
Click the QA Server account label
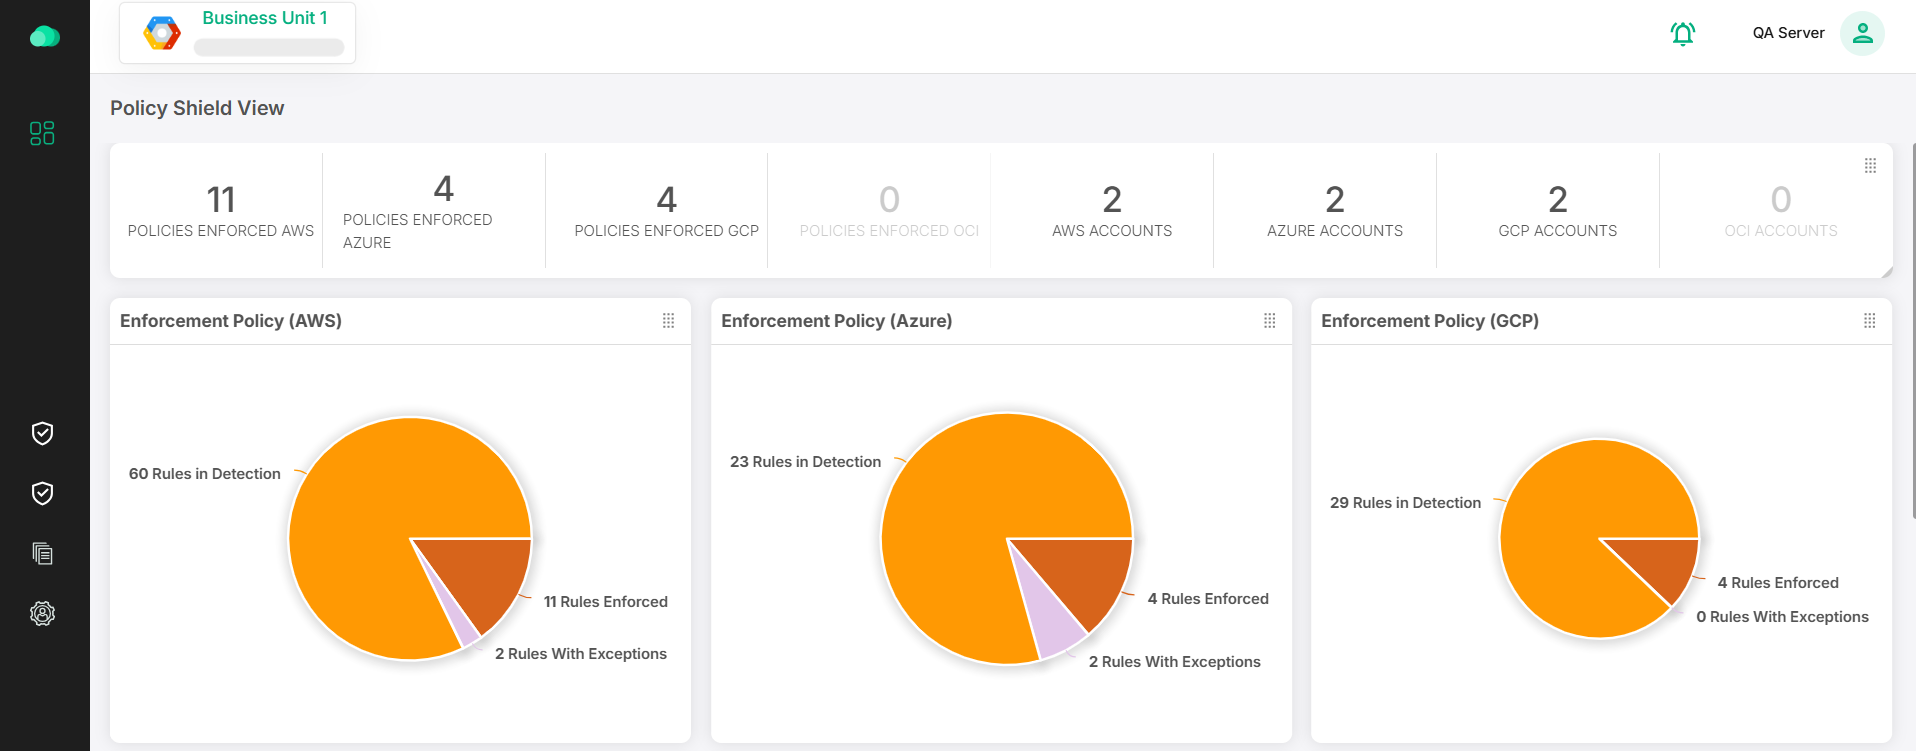point(1788,33)
